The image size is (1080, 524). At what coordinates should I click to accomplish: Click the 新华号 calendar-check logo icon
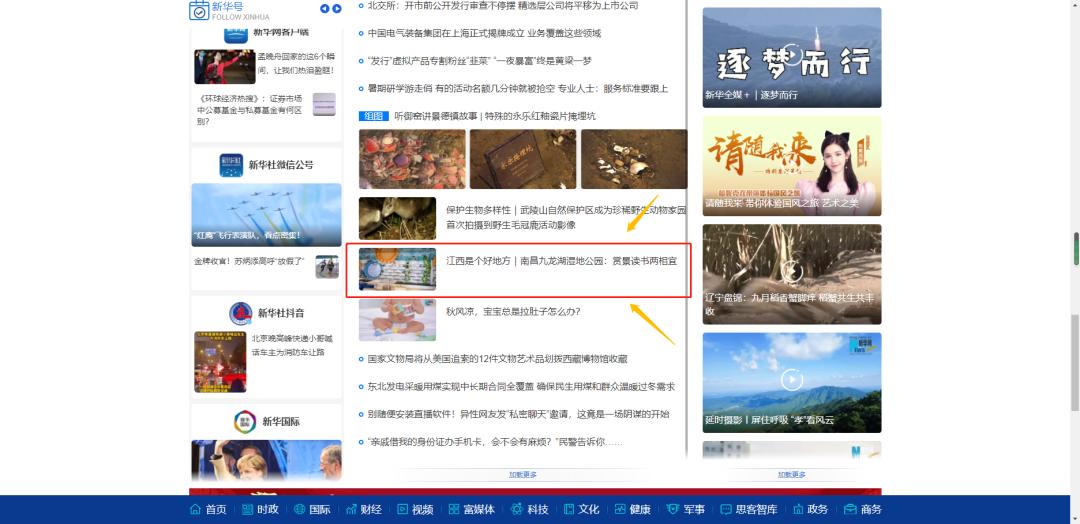199,10
